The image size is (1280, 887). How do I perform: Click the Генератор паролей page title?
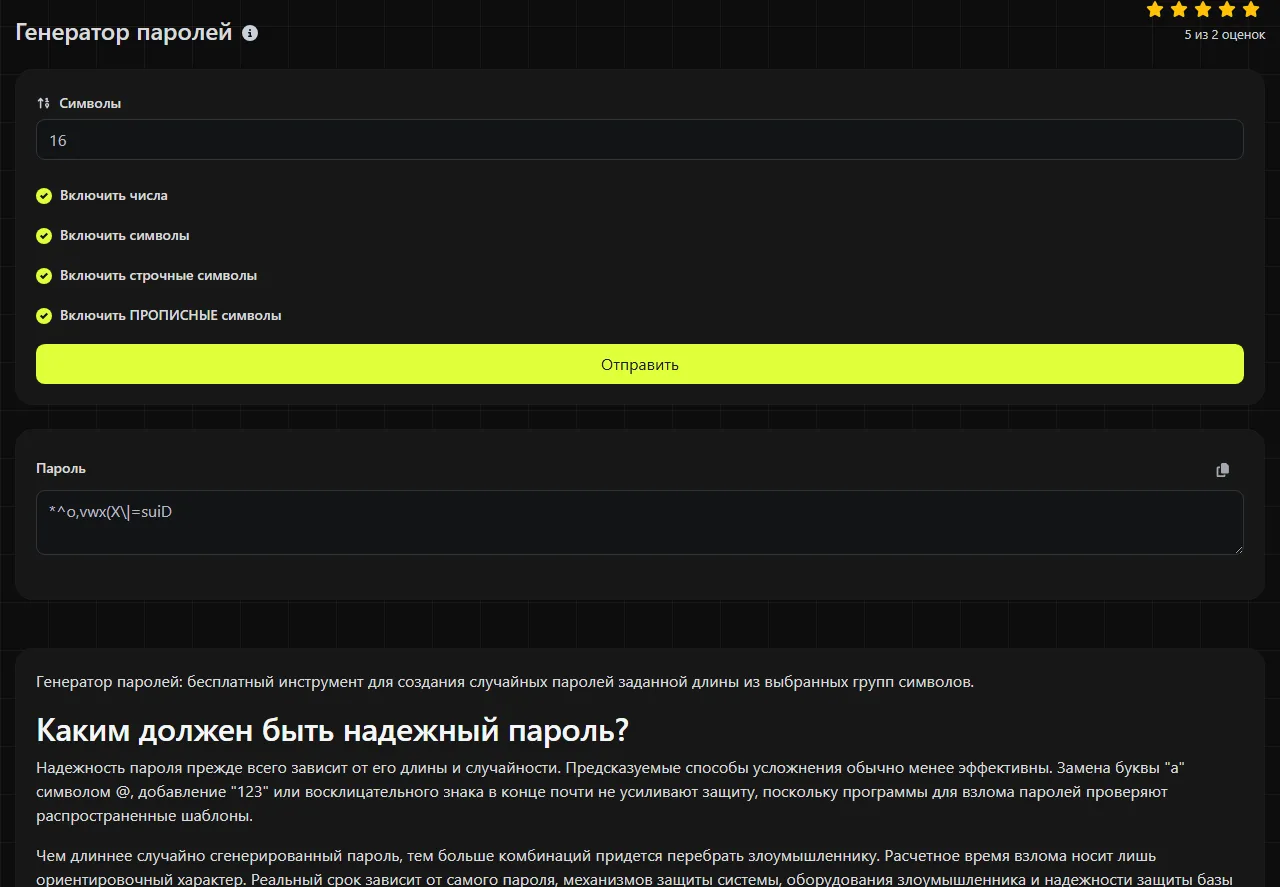pos(124,32)
